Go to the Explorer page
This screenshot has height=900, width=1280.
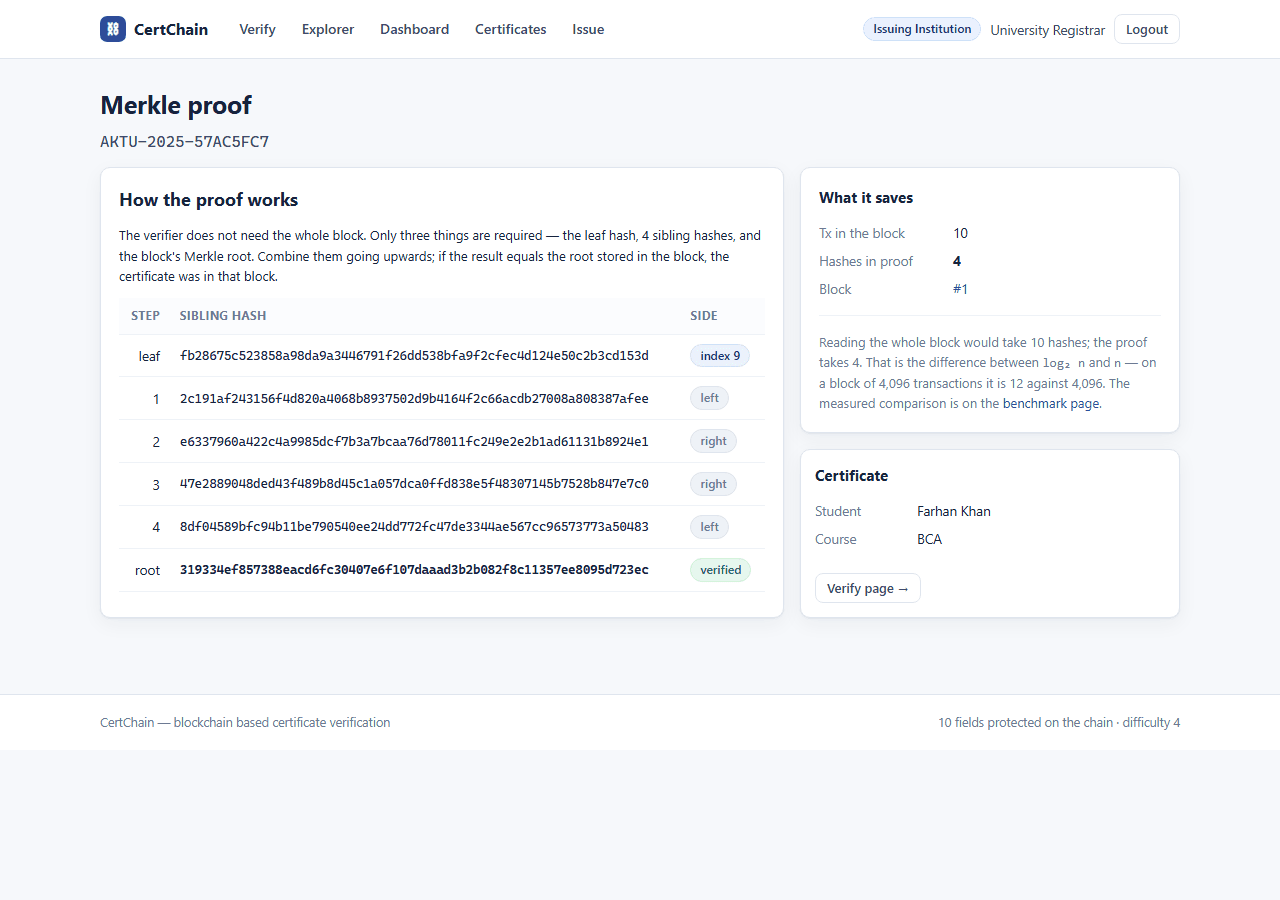[328, 29]
